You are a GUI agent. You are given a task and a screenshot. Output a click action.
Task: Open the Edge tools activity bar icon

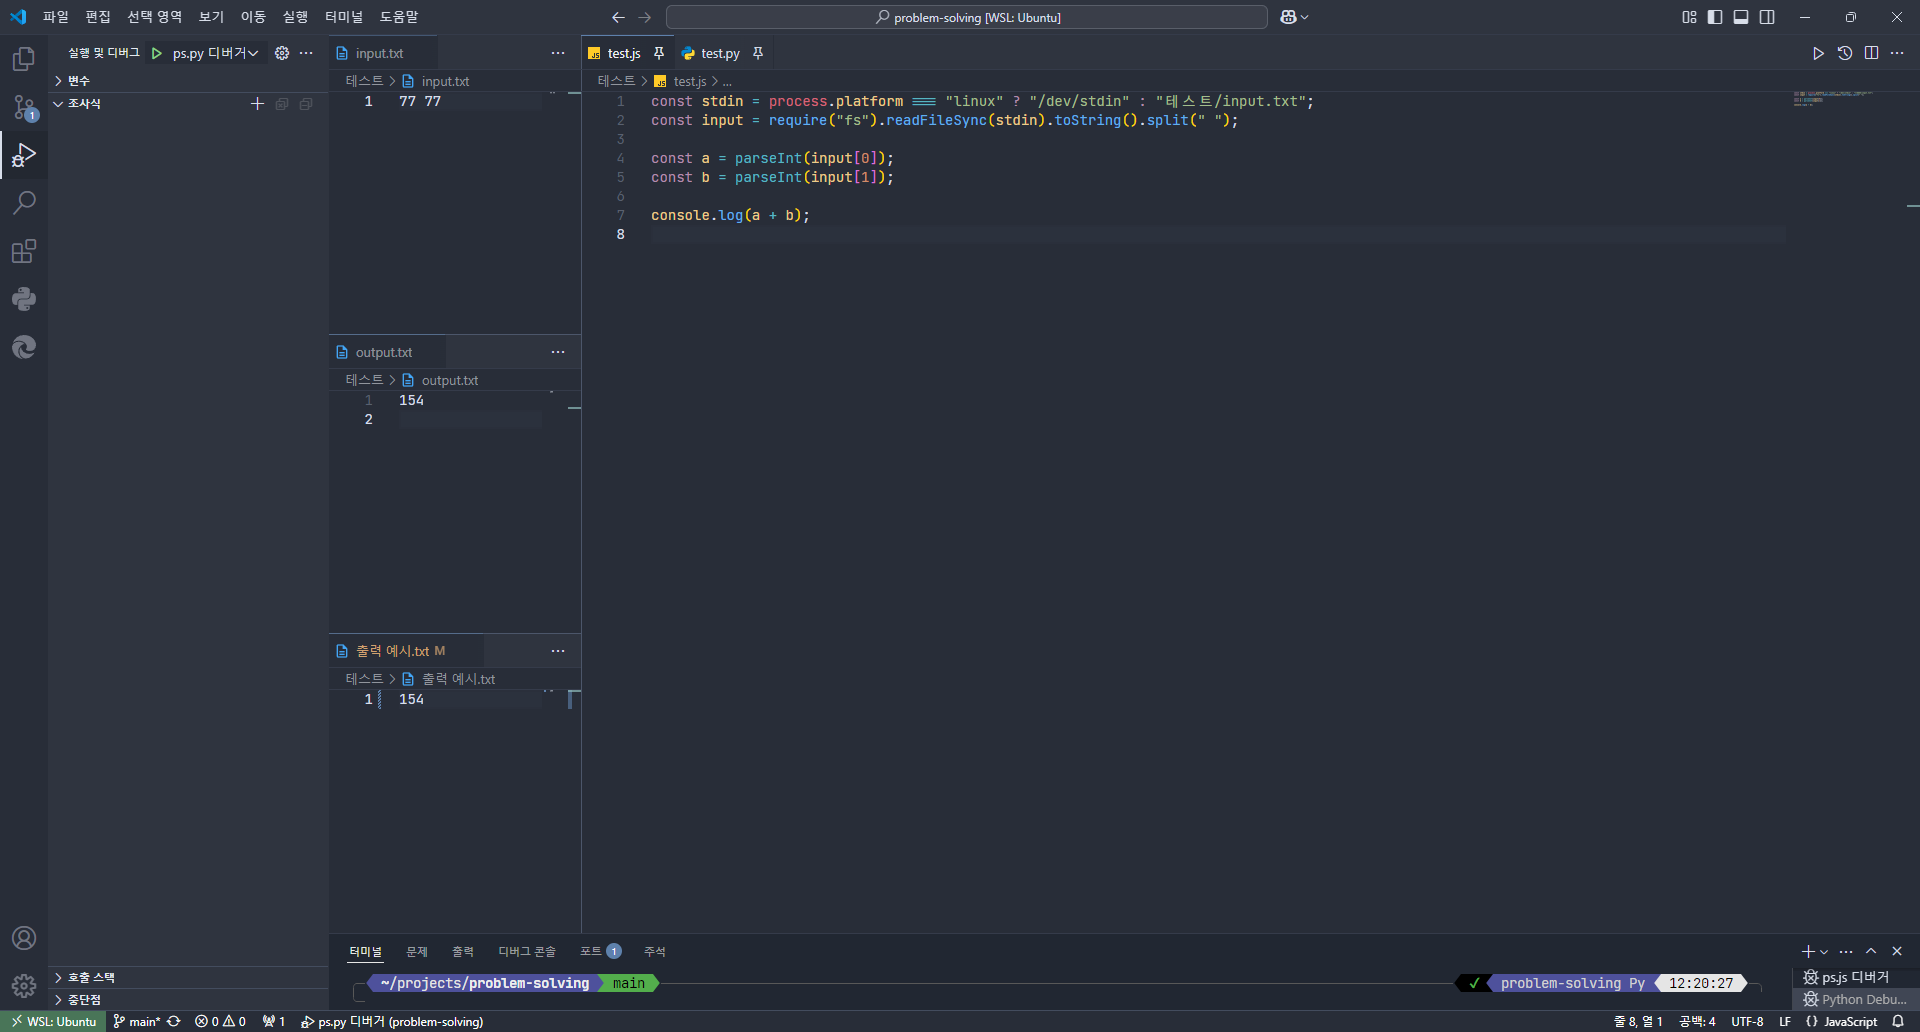point(24,347)
